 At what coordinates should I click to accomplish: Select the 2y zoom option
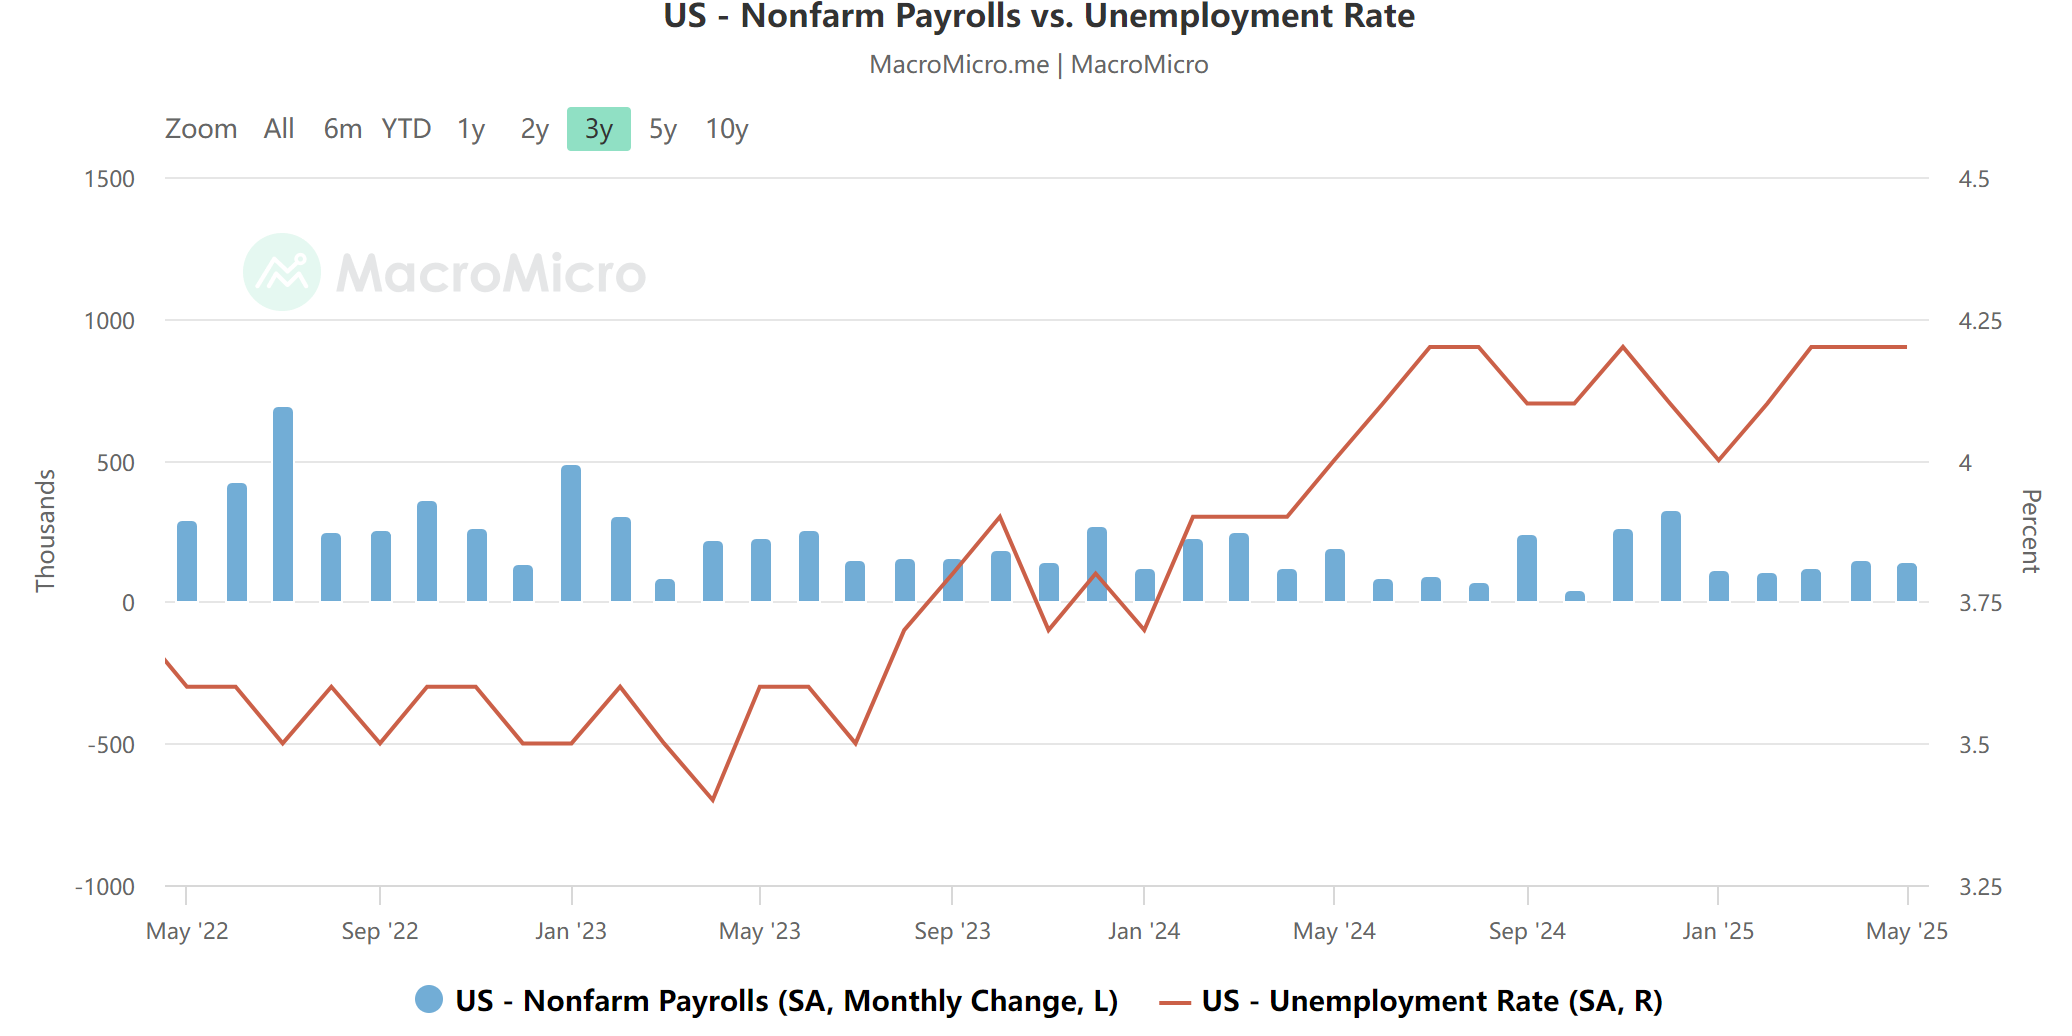534,129
